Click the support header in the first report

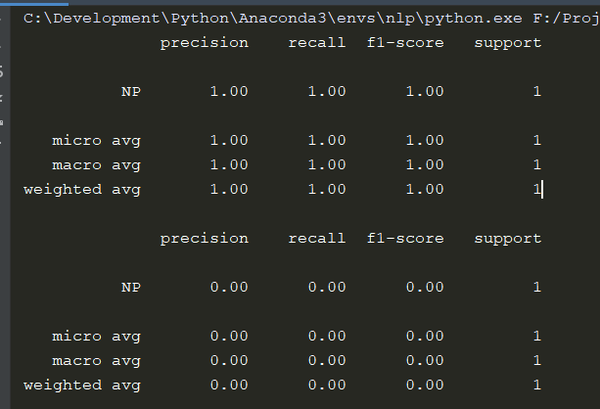point(507,43)
